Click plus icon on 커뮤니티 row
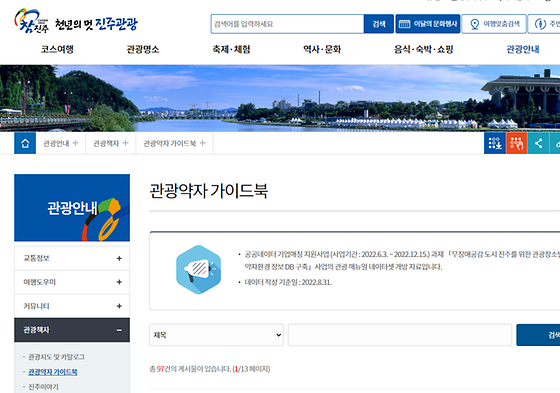Image resolution: width=560 pixels, height=393 pixels. [x=119, y=306]
